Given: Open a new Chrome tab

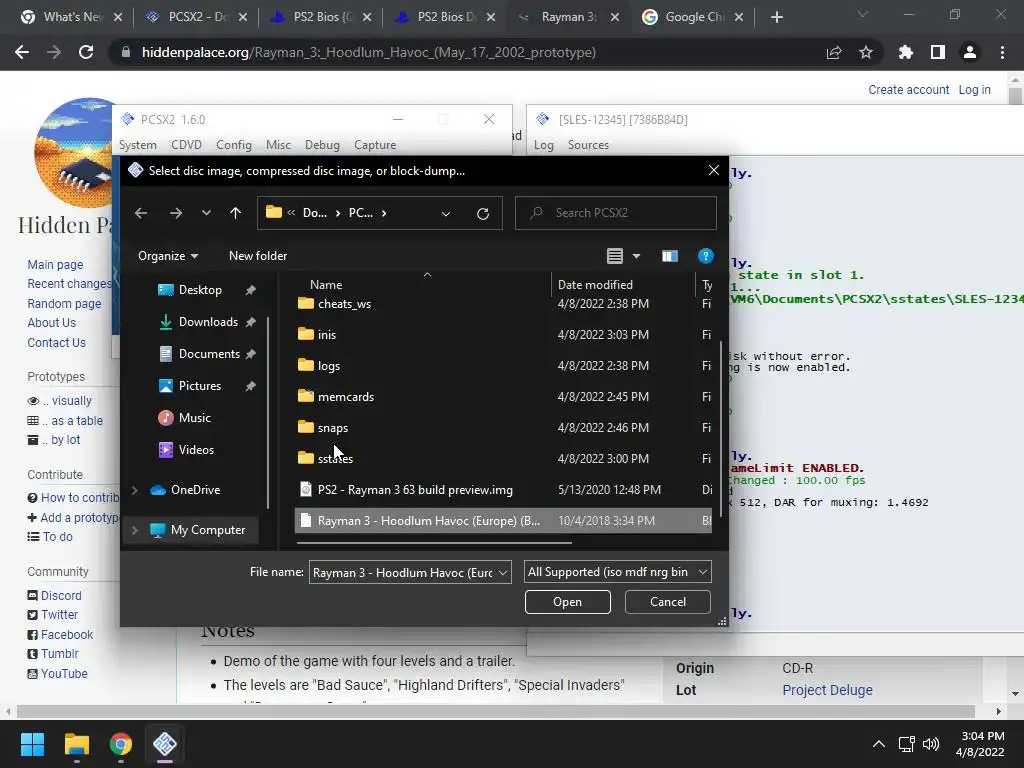Looking at the screenshot, I should (776, 18).
